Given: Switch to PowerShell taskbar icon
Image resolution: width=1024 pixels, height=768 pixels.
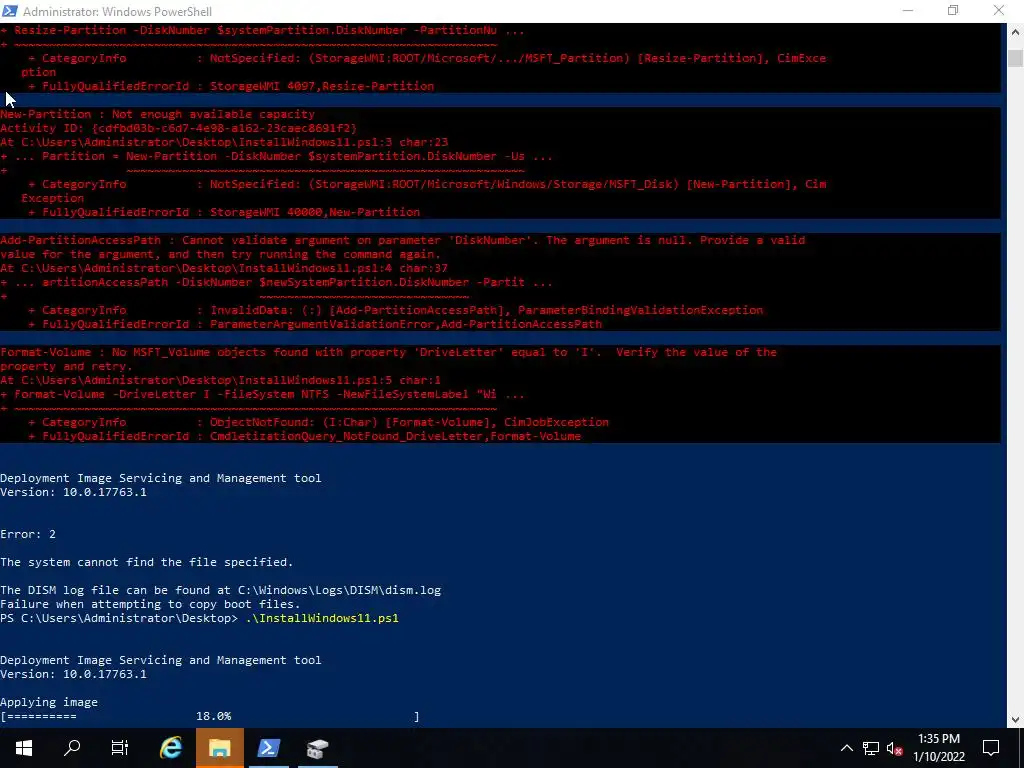Looking at the screenshot, I should tap(268, 748).
